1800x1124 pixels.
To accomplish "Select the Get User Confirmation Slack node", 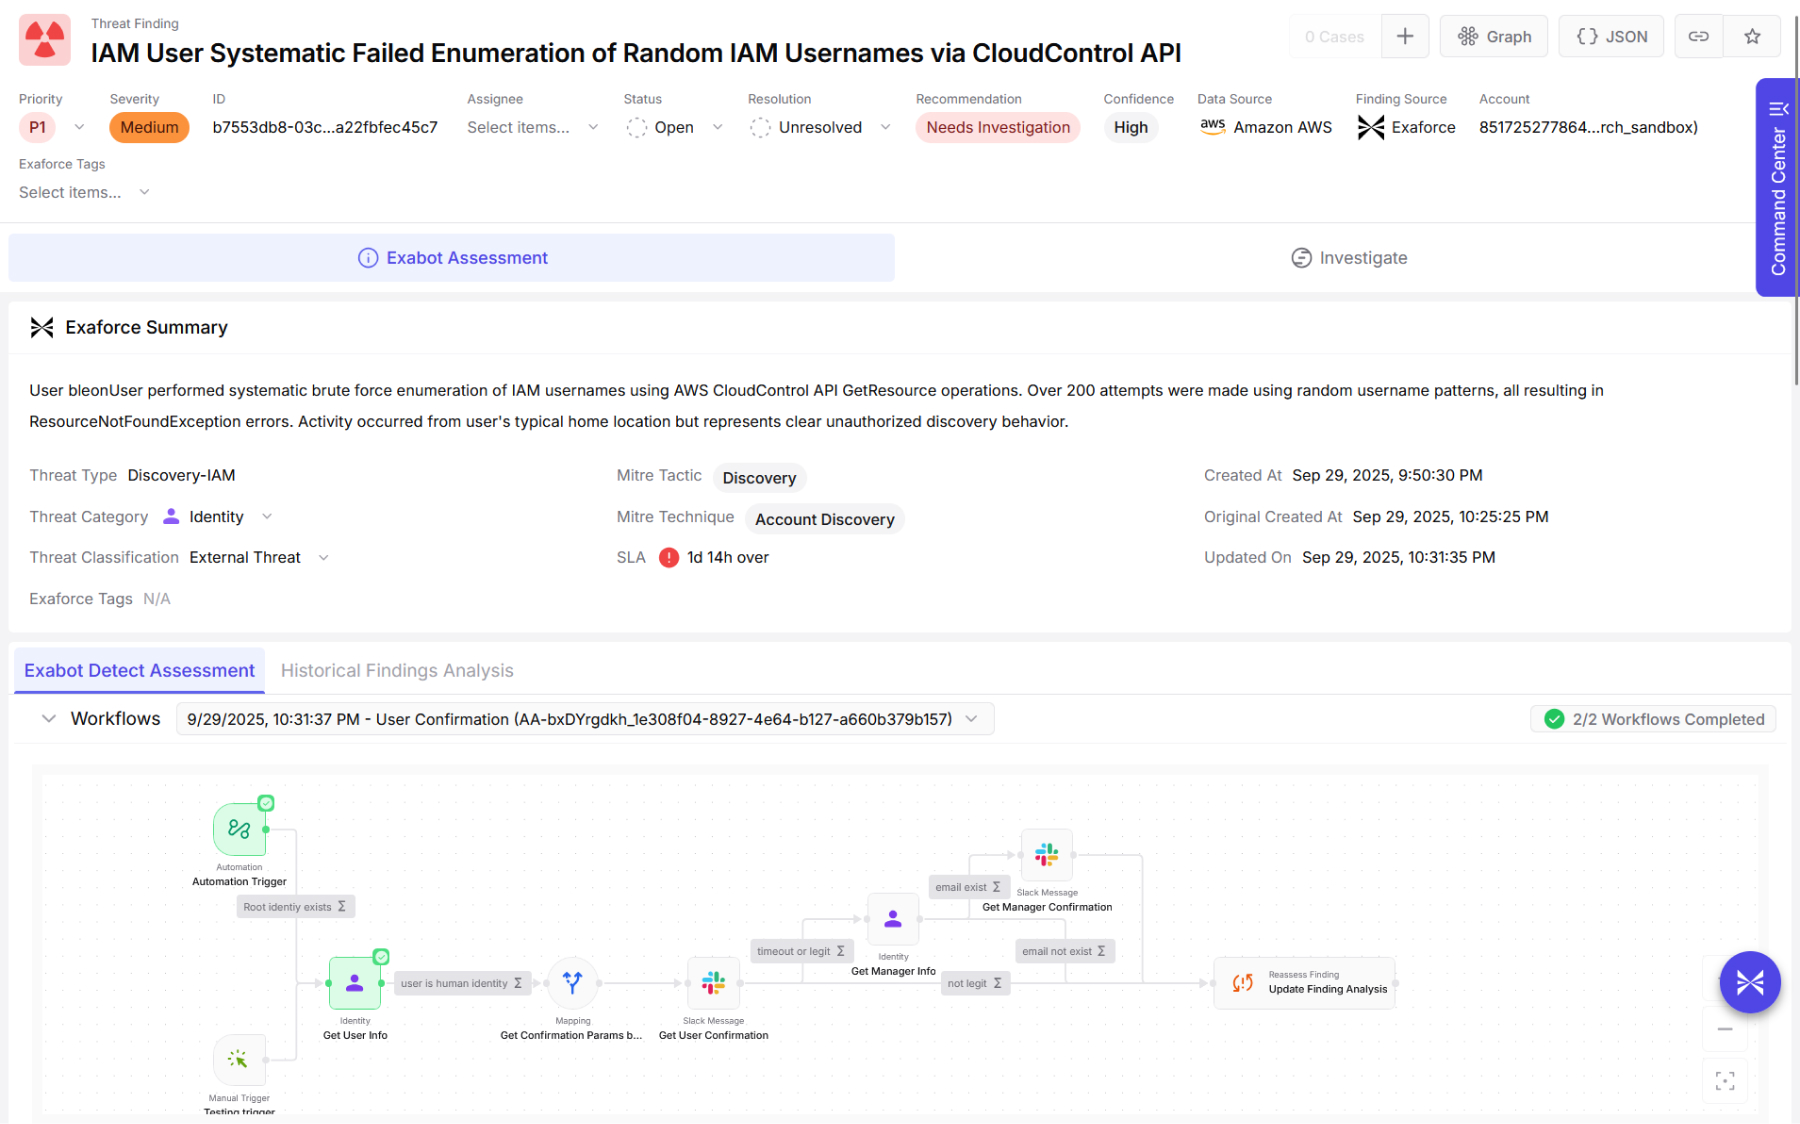I will 713,983.
